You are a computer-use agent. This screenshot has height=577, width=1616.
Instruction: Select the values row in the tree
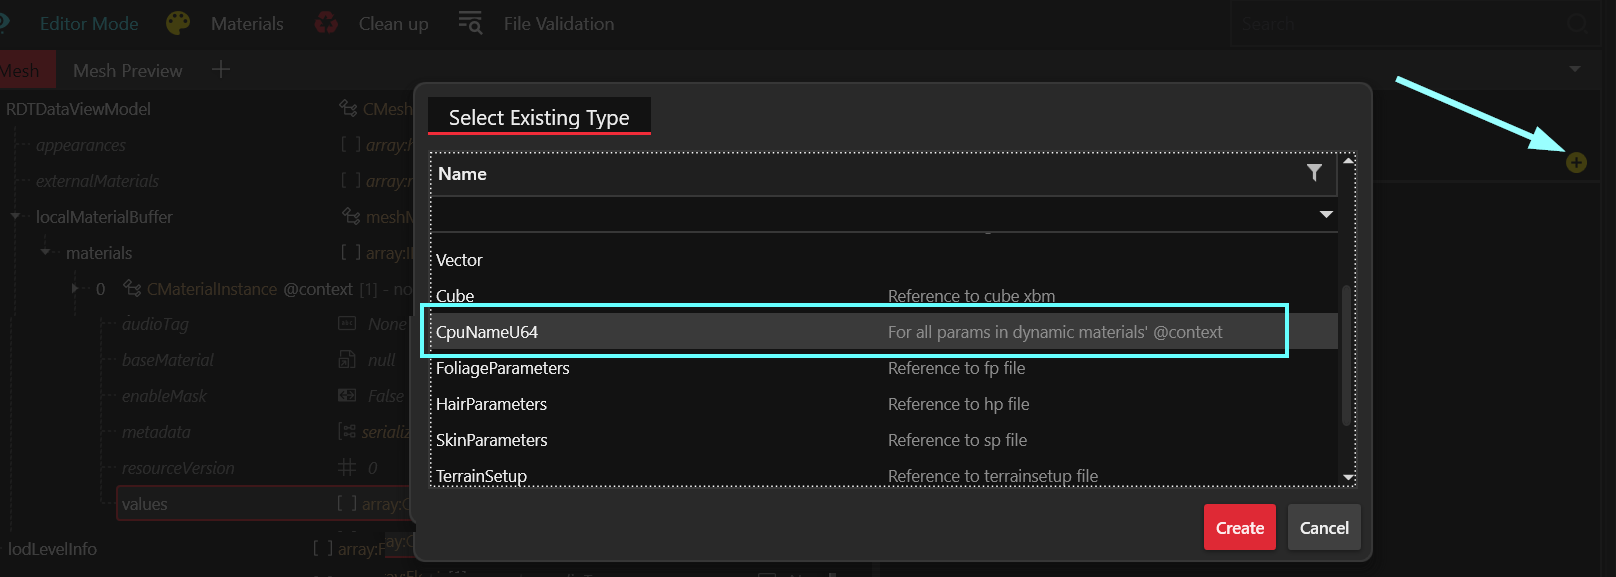tap(145, 504)
